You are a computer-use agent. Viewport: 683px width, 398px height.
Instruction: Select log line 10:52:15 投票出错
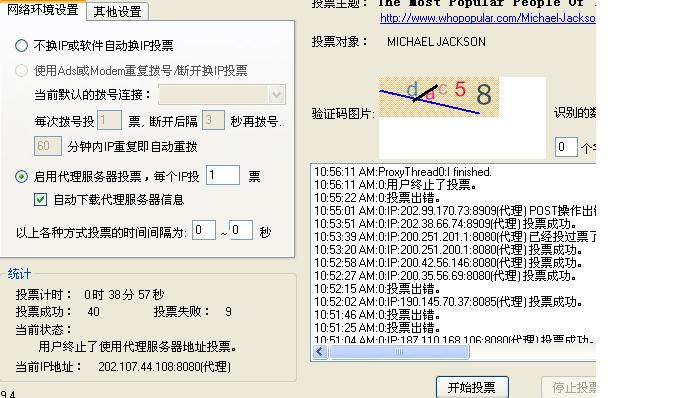coord(377,289)
